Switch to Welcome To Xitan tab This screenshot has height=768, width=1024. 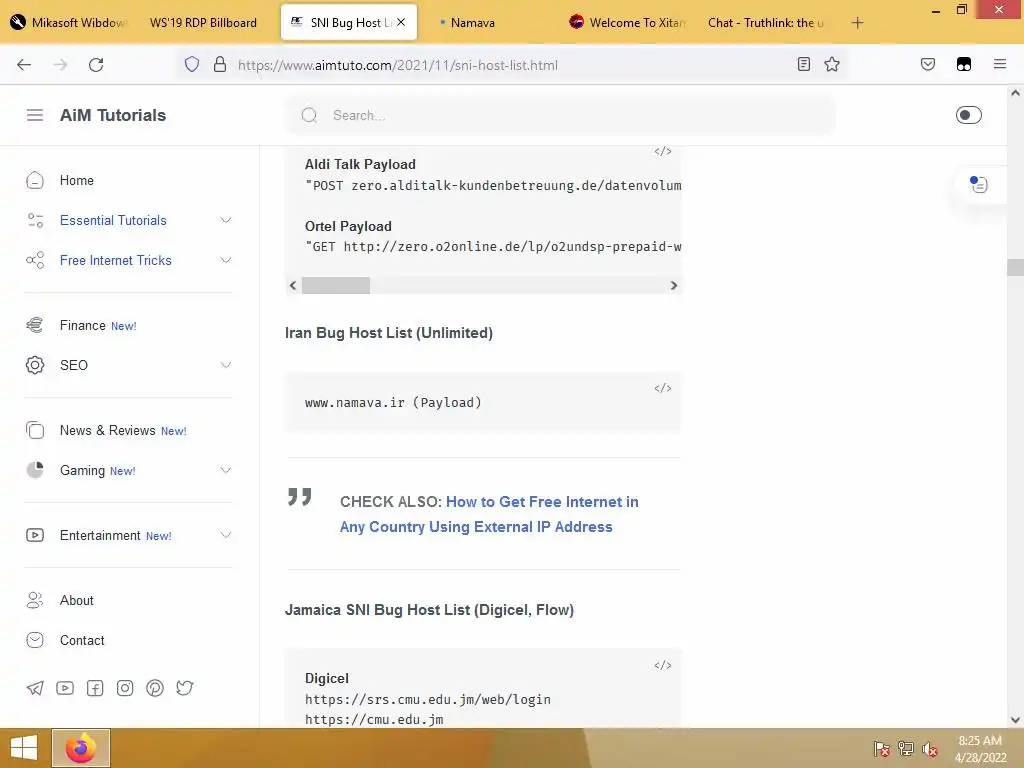(x=627, y=22)
